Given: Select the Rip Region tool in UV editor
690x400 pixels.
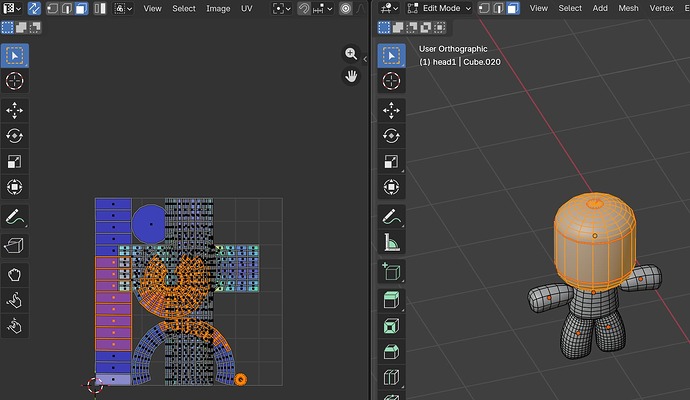Looking at the screenshot, I should coord(15,246).
